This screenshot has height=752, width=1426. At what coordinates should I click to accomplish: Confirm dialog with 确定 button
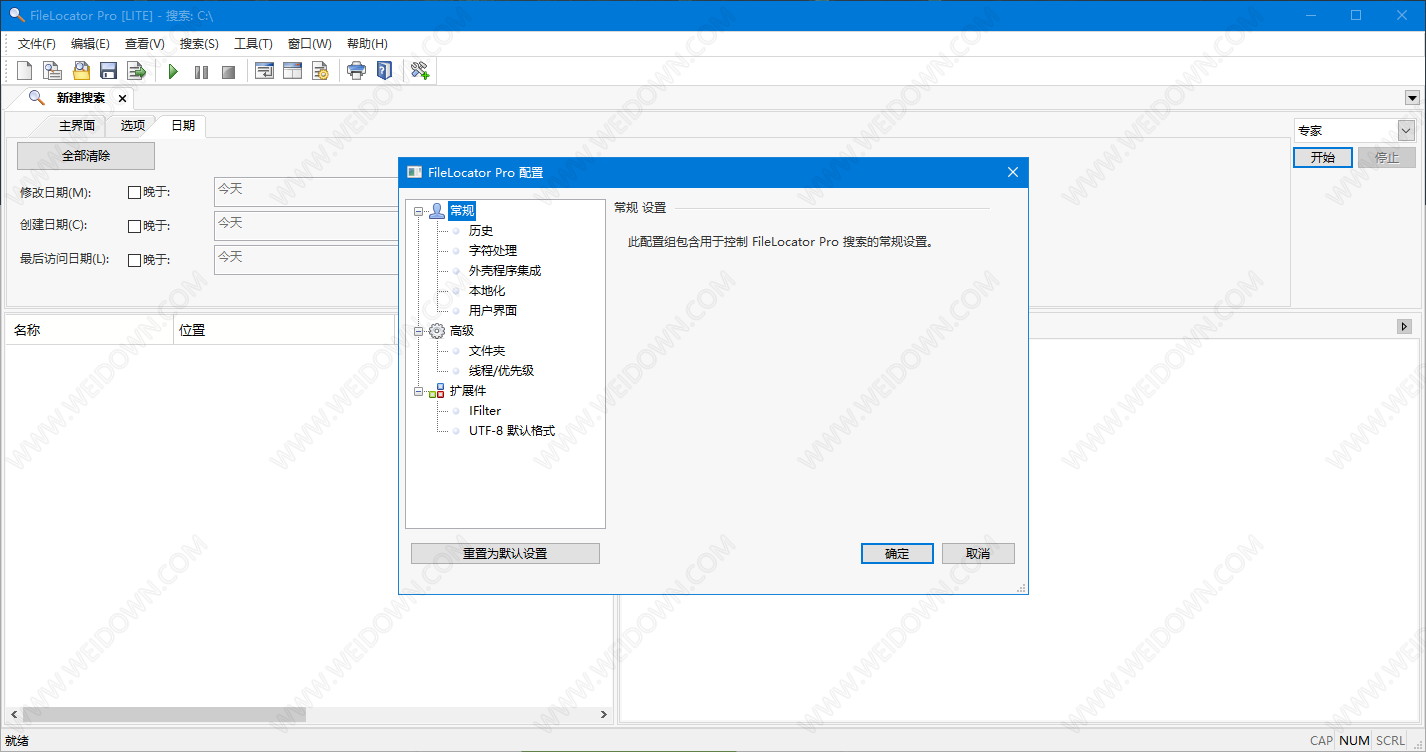pos(897,554)
